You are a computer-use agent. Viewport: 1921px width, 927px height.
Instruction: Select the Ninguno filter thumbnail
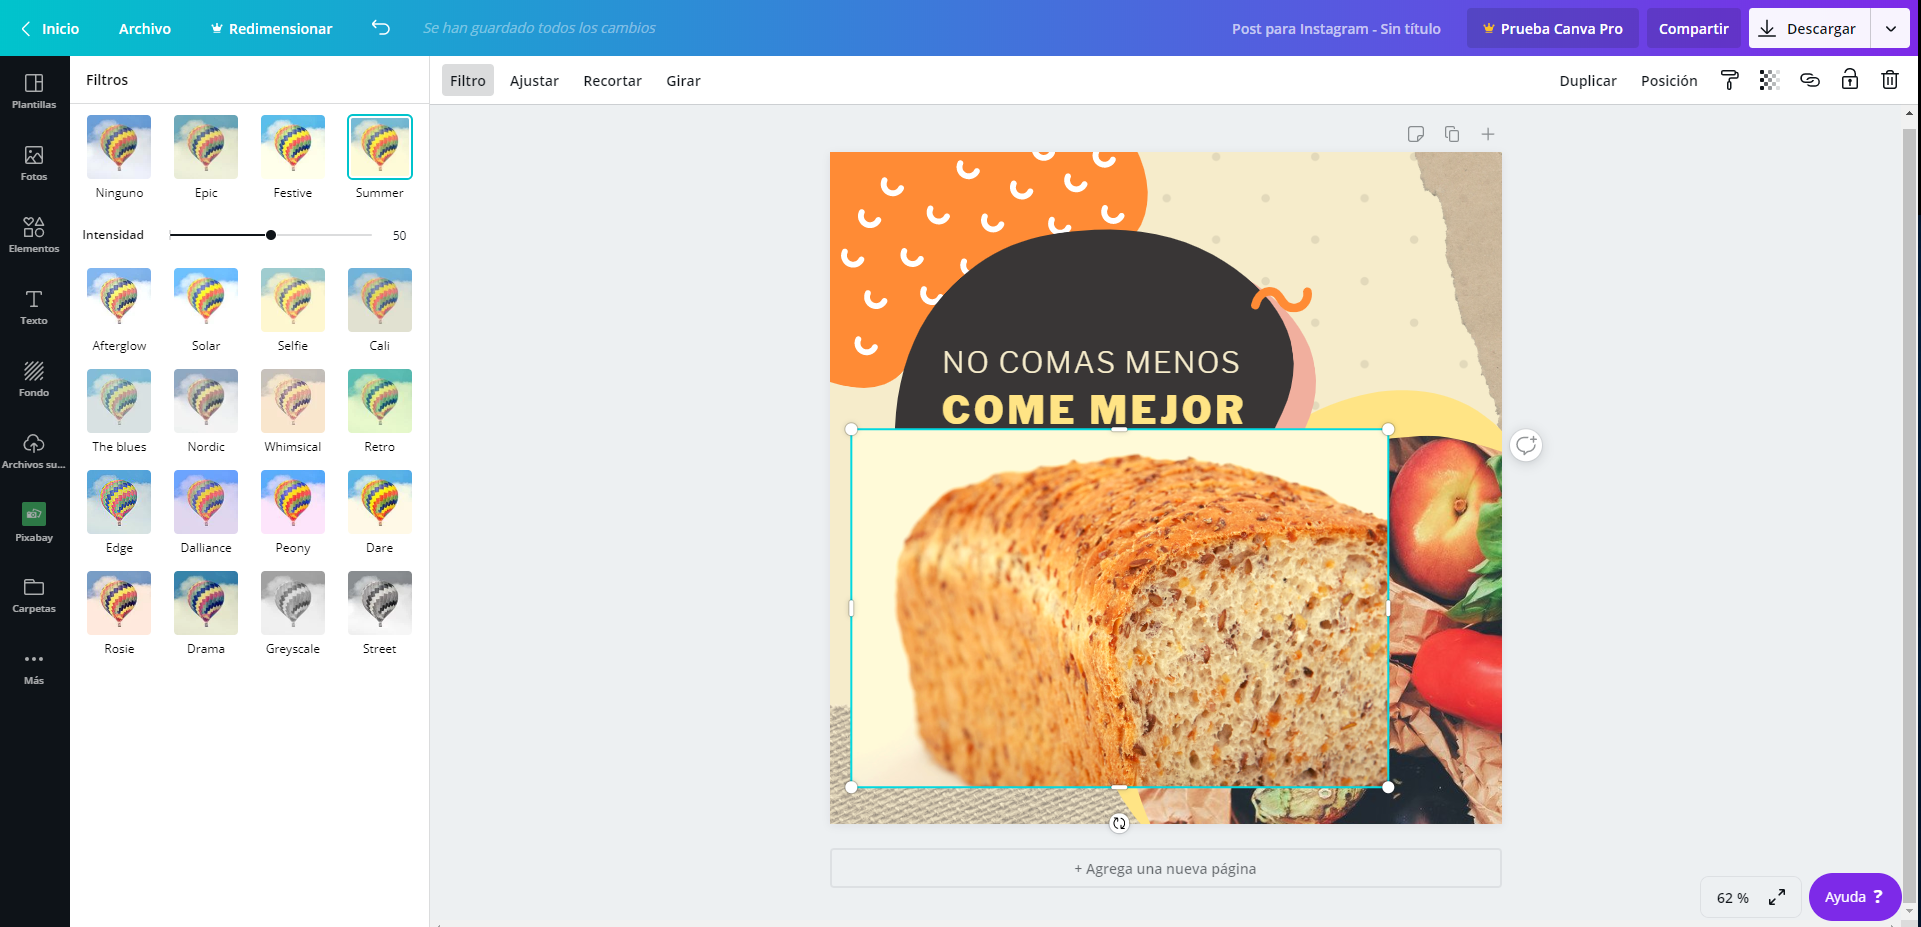click(x=119, y=147)
